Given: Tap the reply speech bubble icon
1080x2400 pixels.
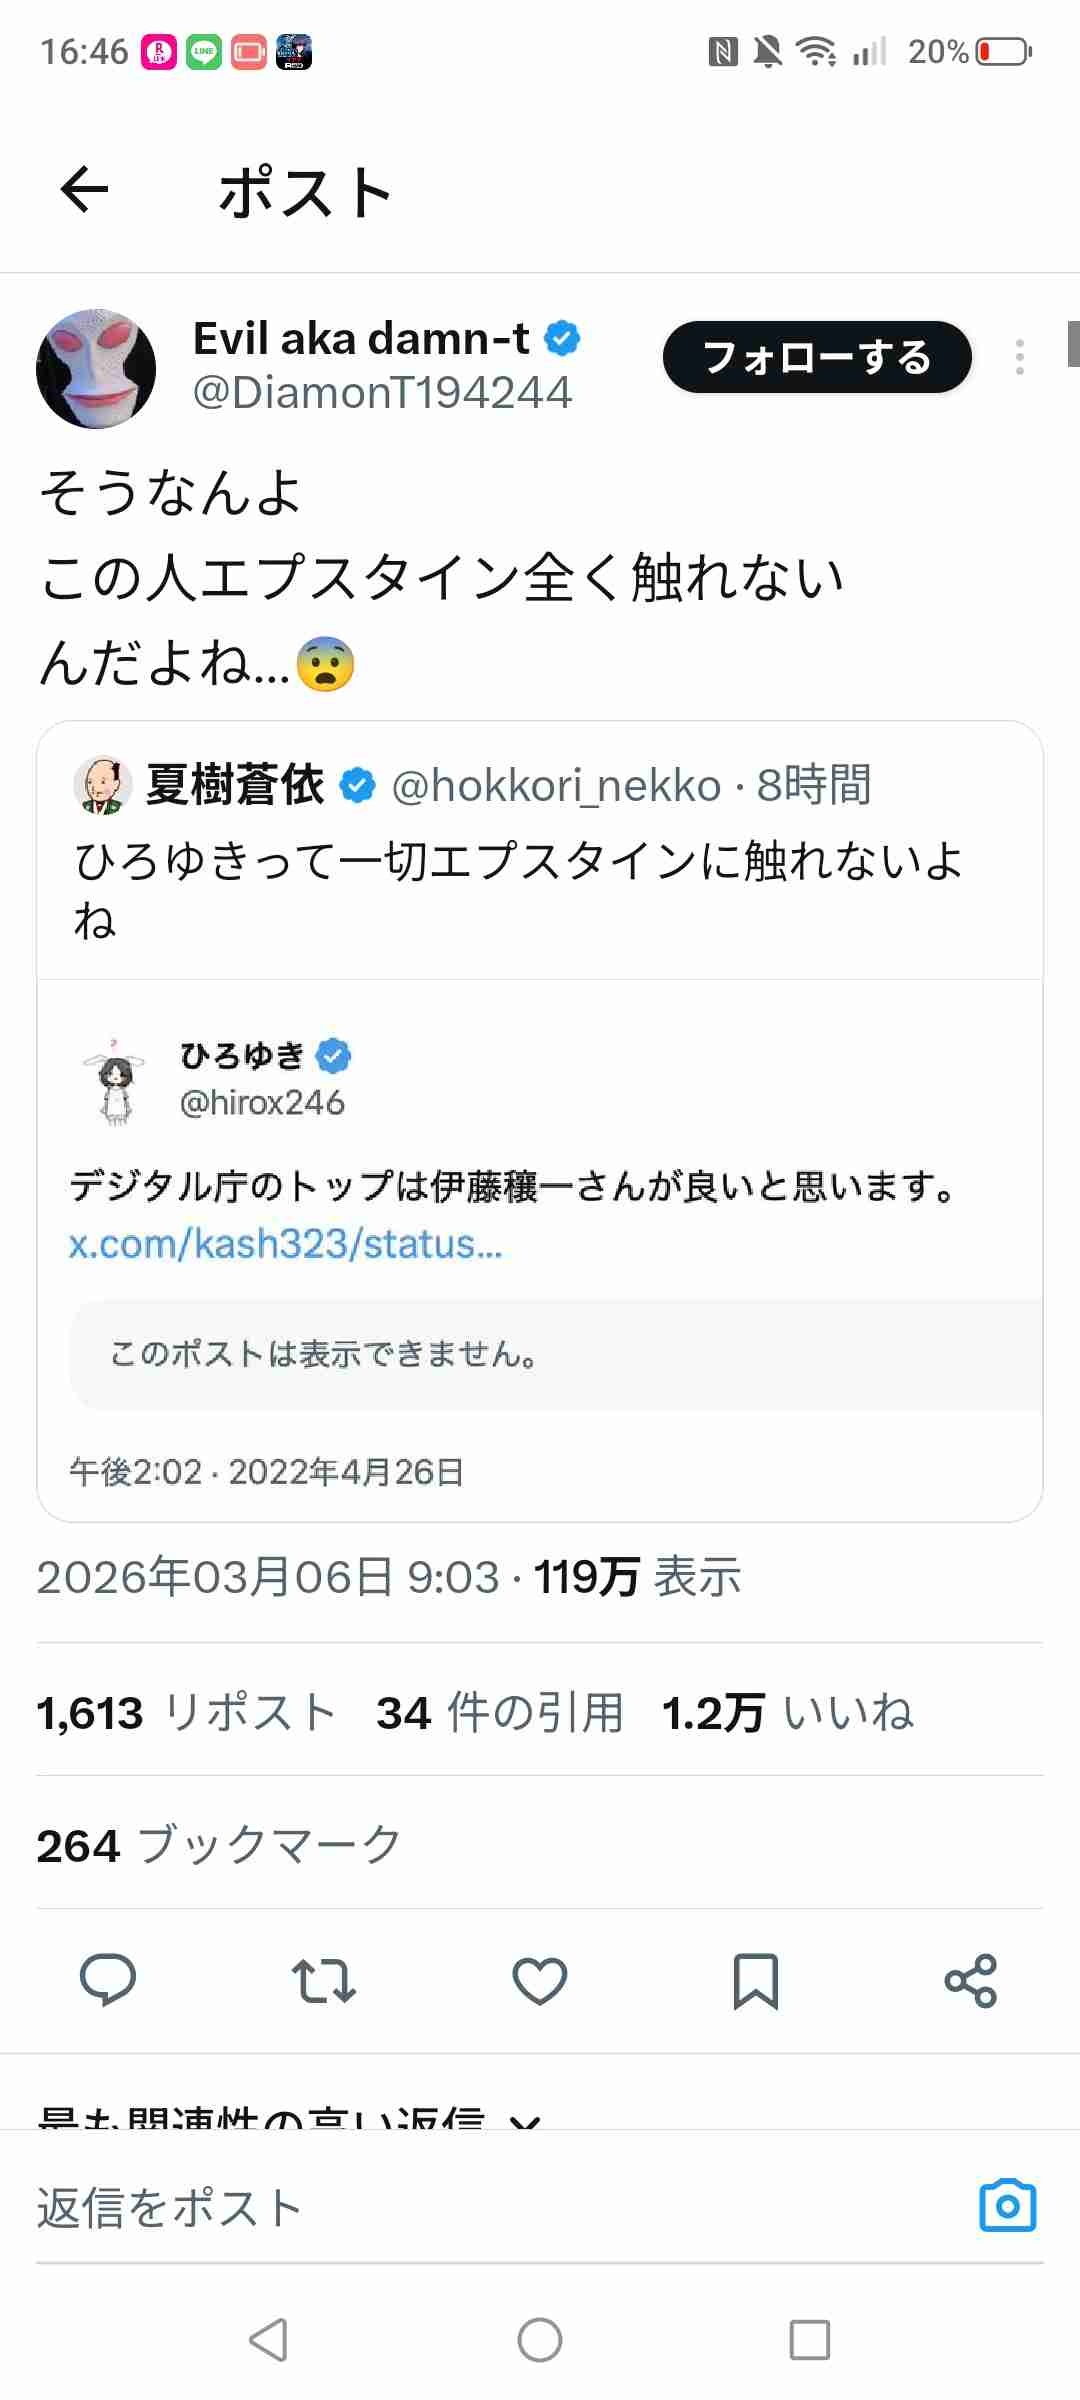Looking at the screenshot, I should click(108, 1980).
